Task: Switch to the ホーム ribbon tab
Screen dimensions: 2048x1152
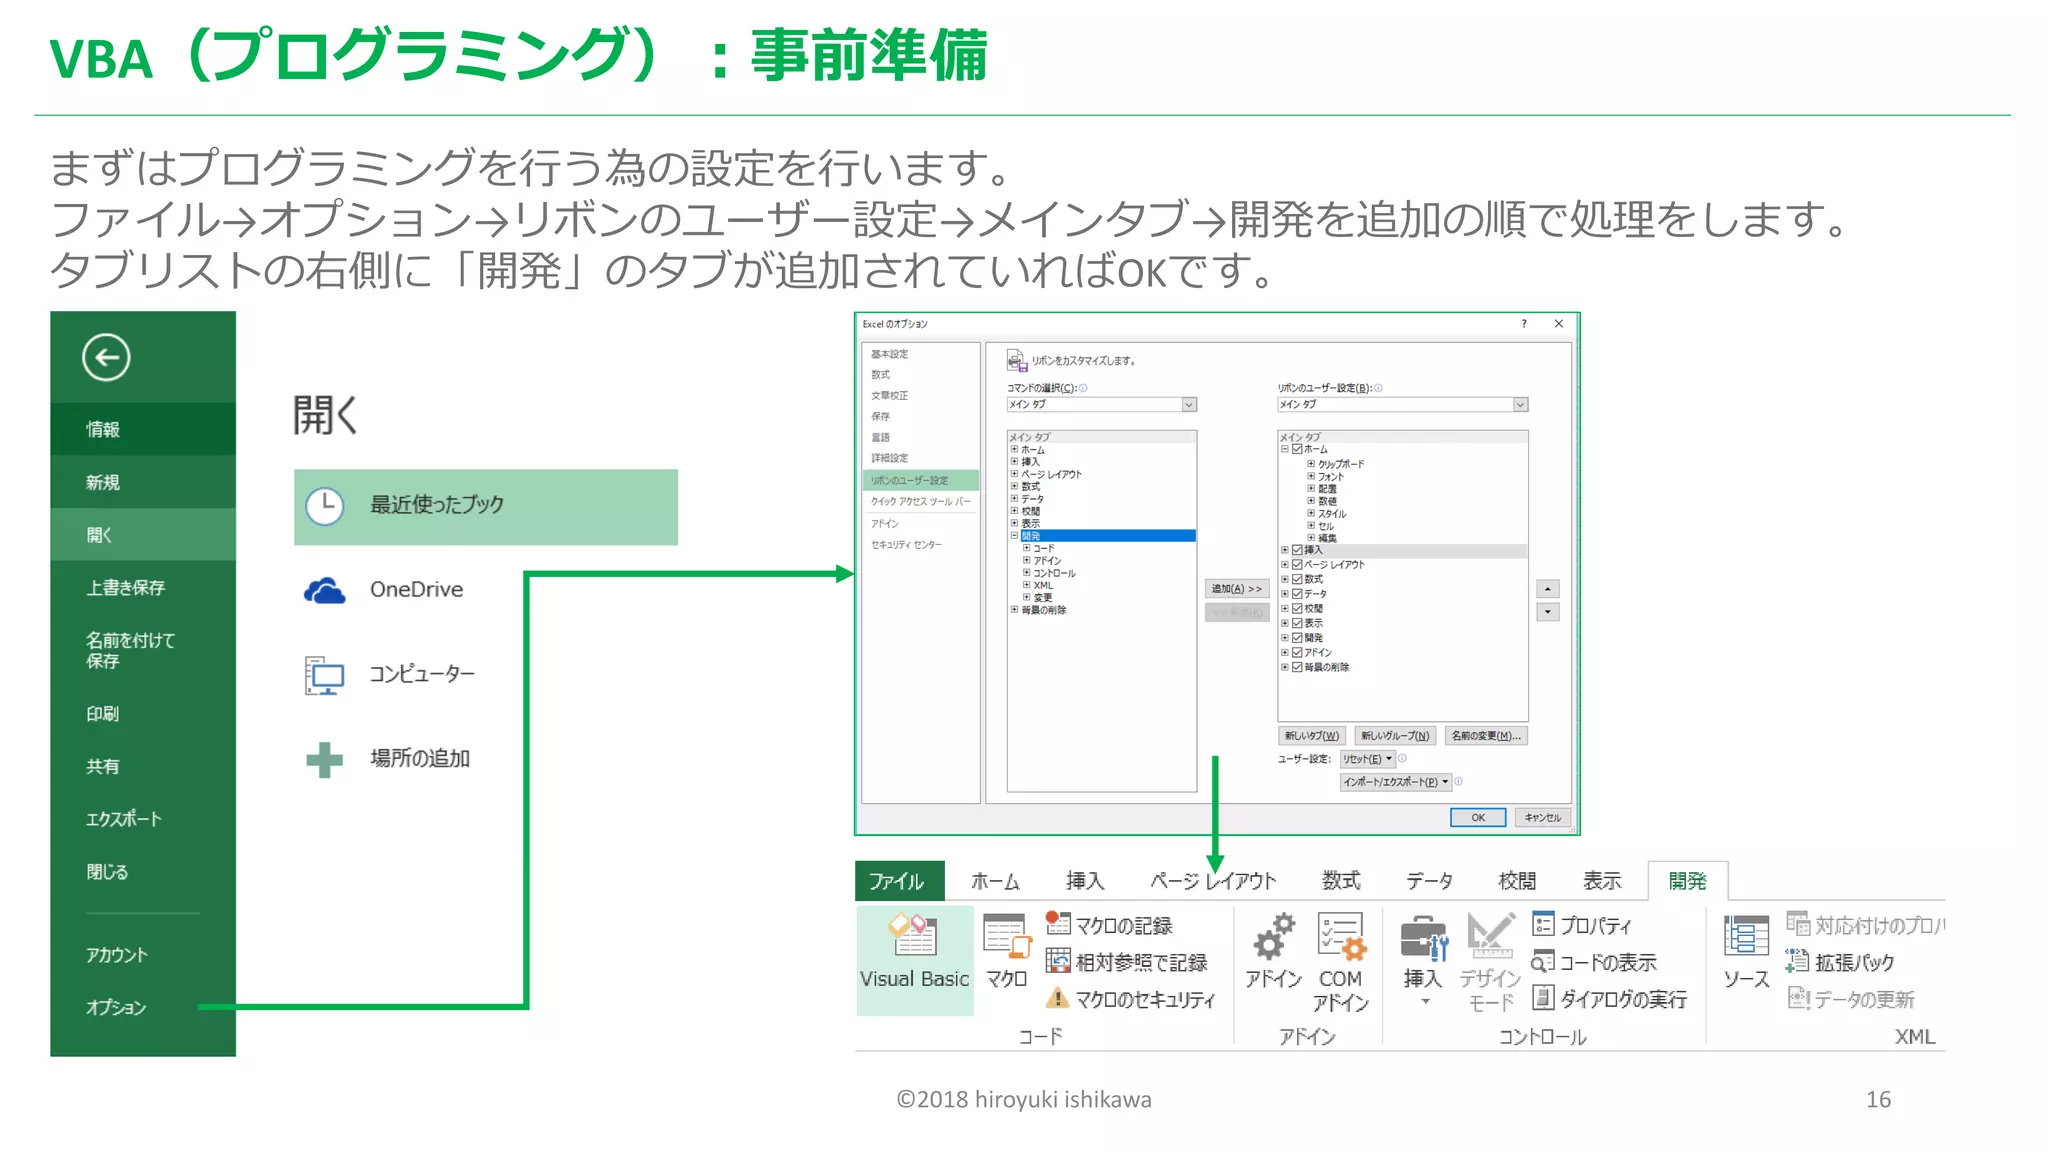Action: [995, 881]
